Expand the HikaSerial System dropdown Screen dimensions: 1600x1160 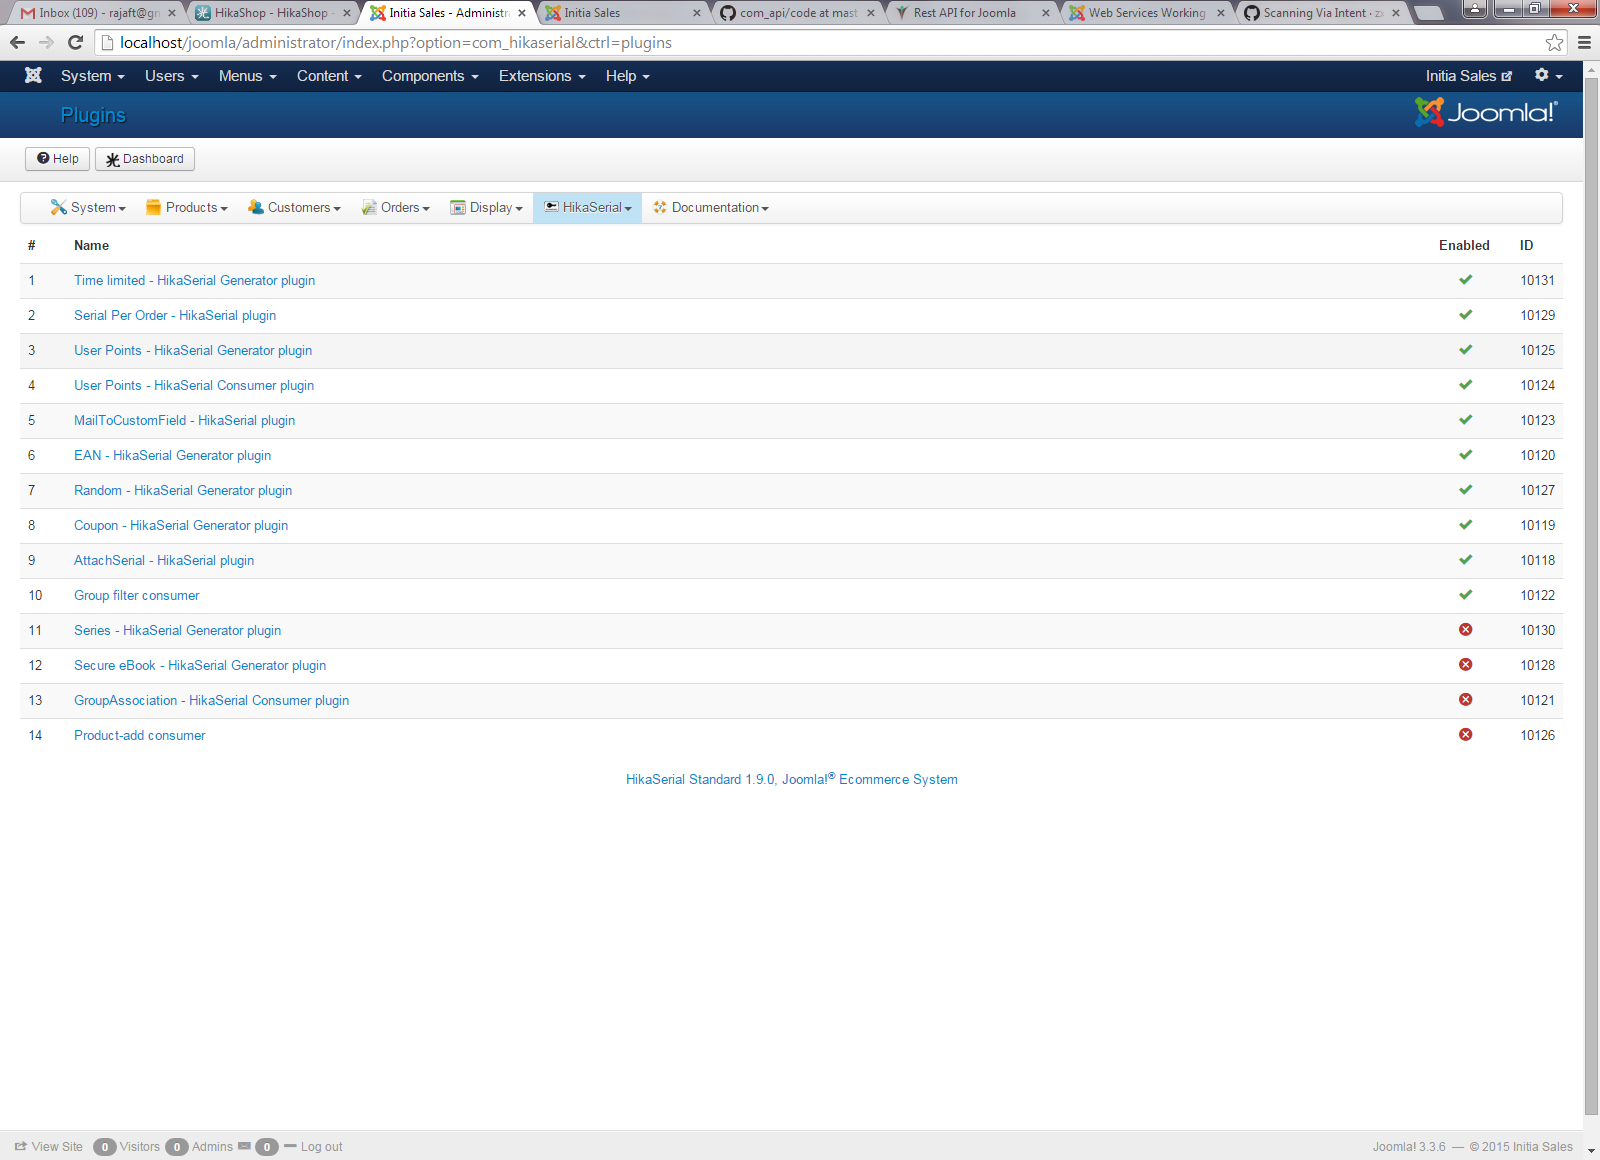click(88, 208)
